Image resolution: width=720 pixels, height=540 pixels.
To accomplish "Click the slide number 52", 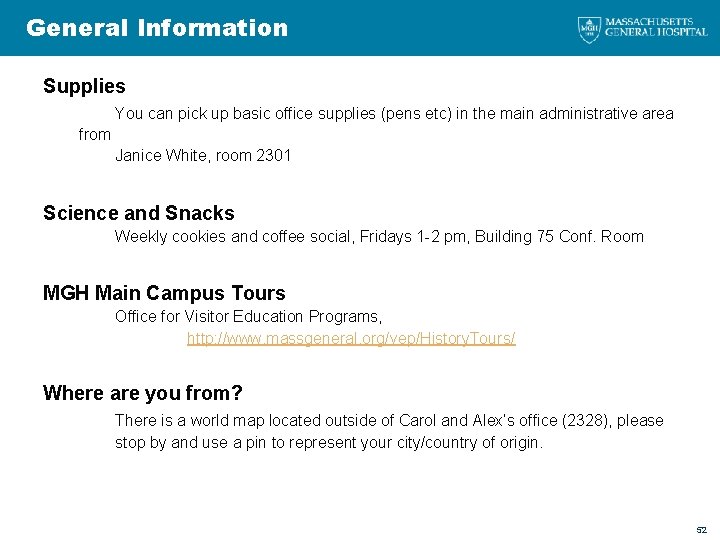I will (702, 529).
